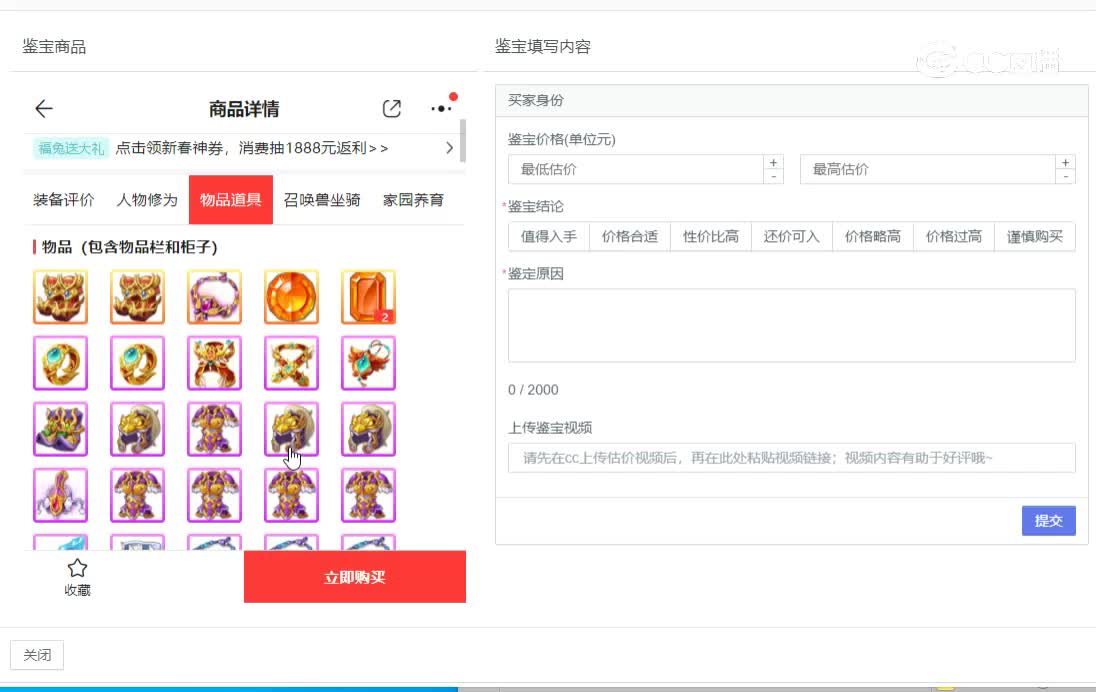Image resolution: width=1096 pixels, height=692 pixels.
Task: Click inside the 鉴定原因 text area
Action: (792, 326)
